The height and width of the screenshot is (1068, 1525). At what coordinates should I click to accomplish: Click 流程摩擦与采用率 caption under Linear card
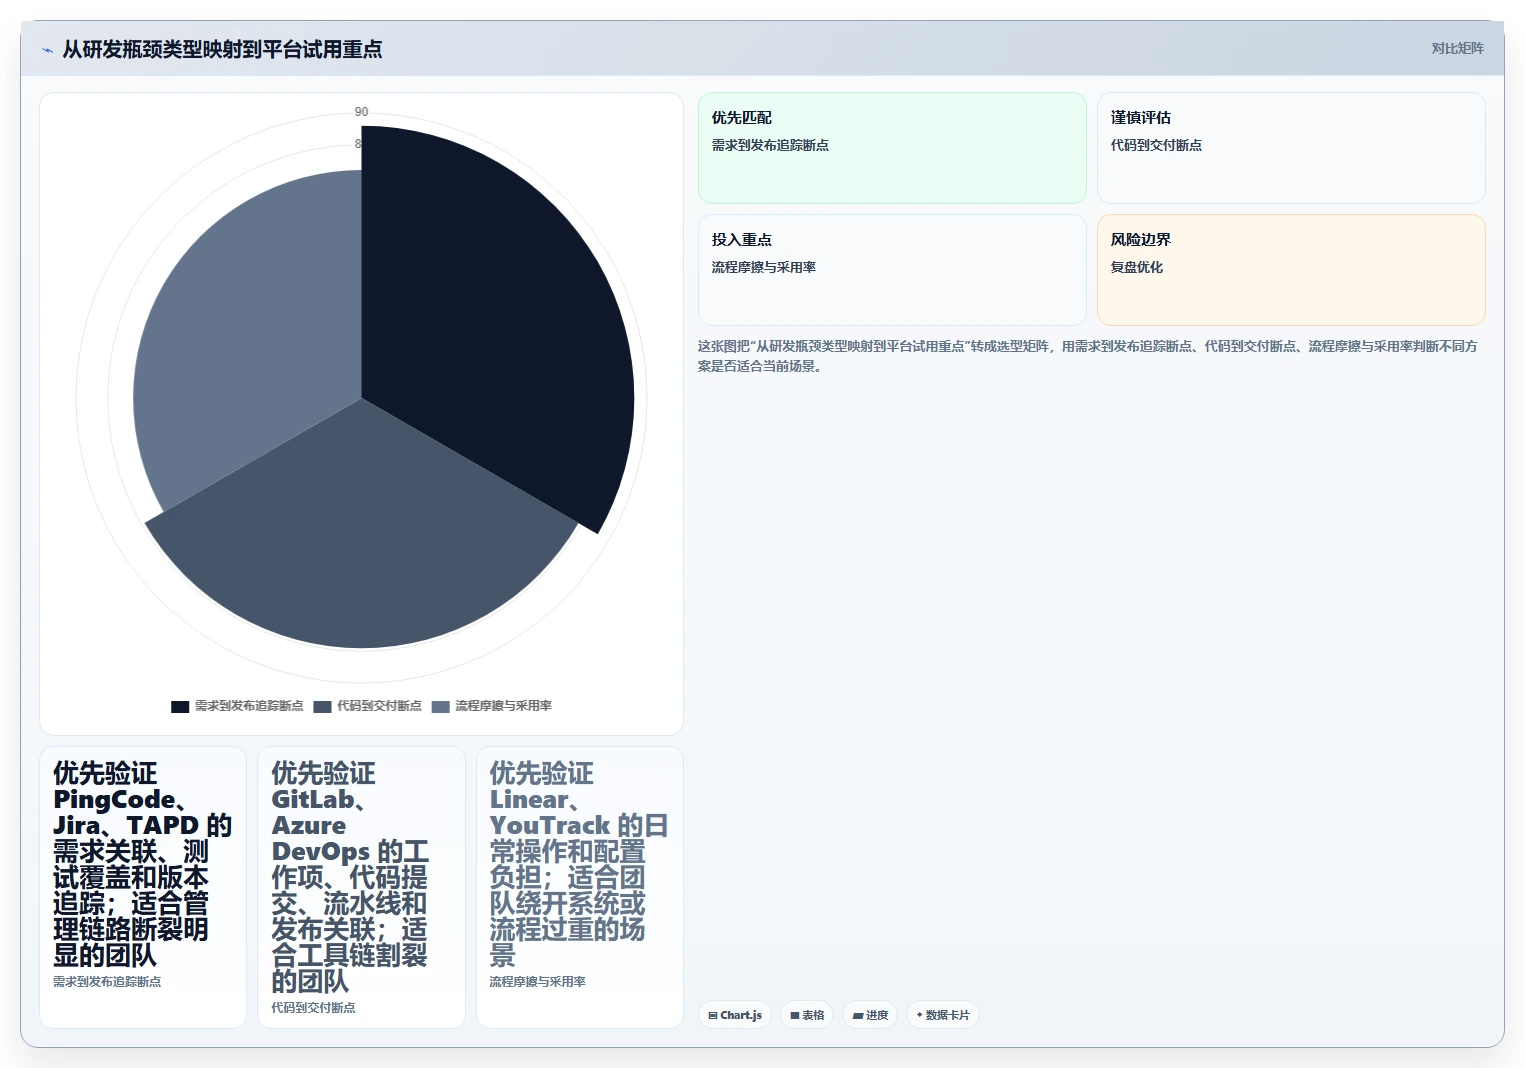(x=538, y=982)
